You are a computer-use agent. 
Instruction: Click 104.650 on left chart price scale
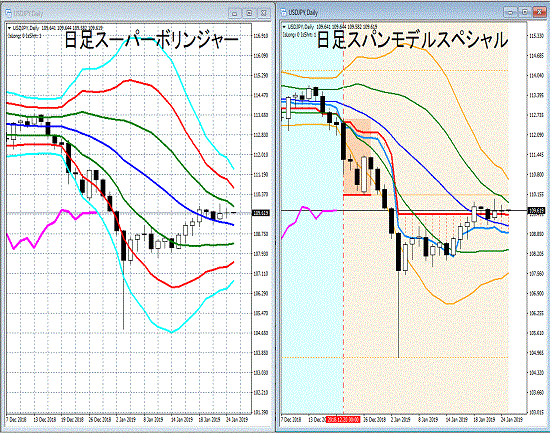[x=261, y=333]
